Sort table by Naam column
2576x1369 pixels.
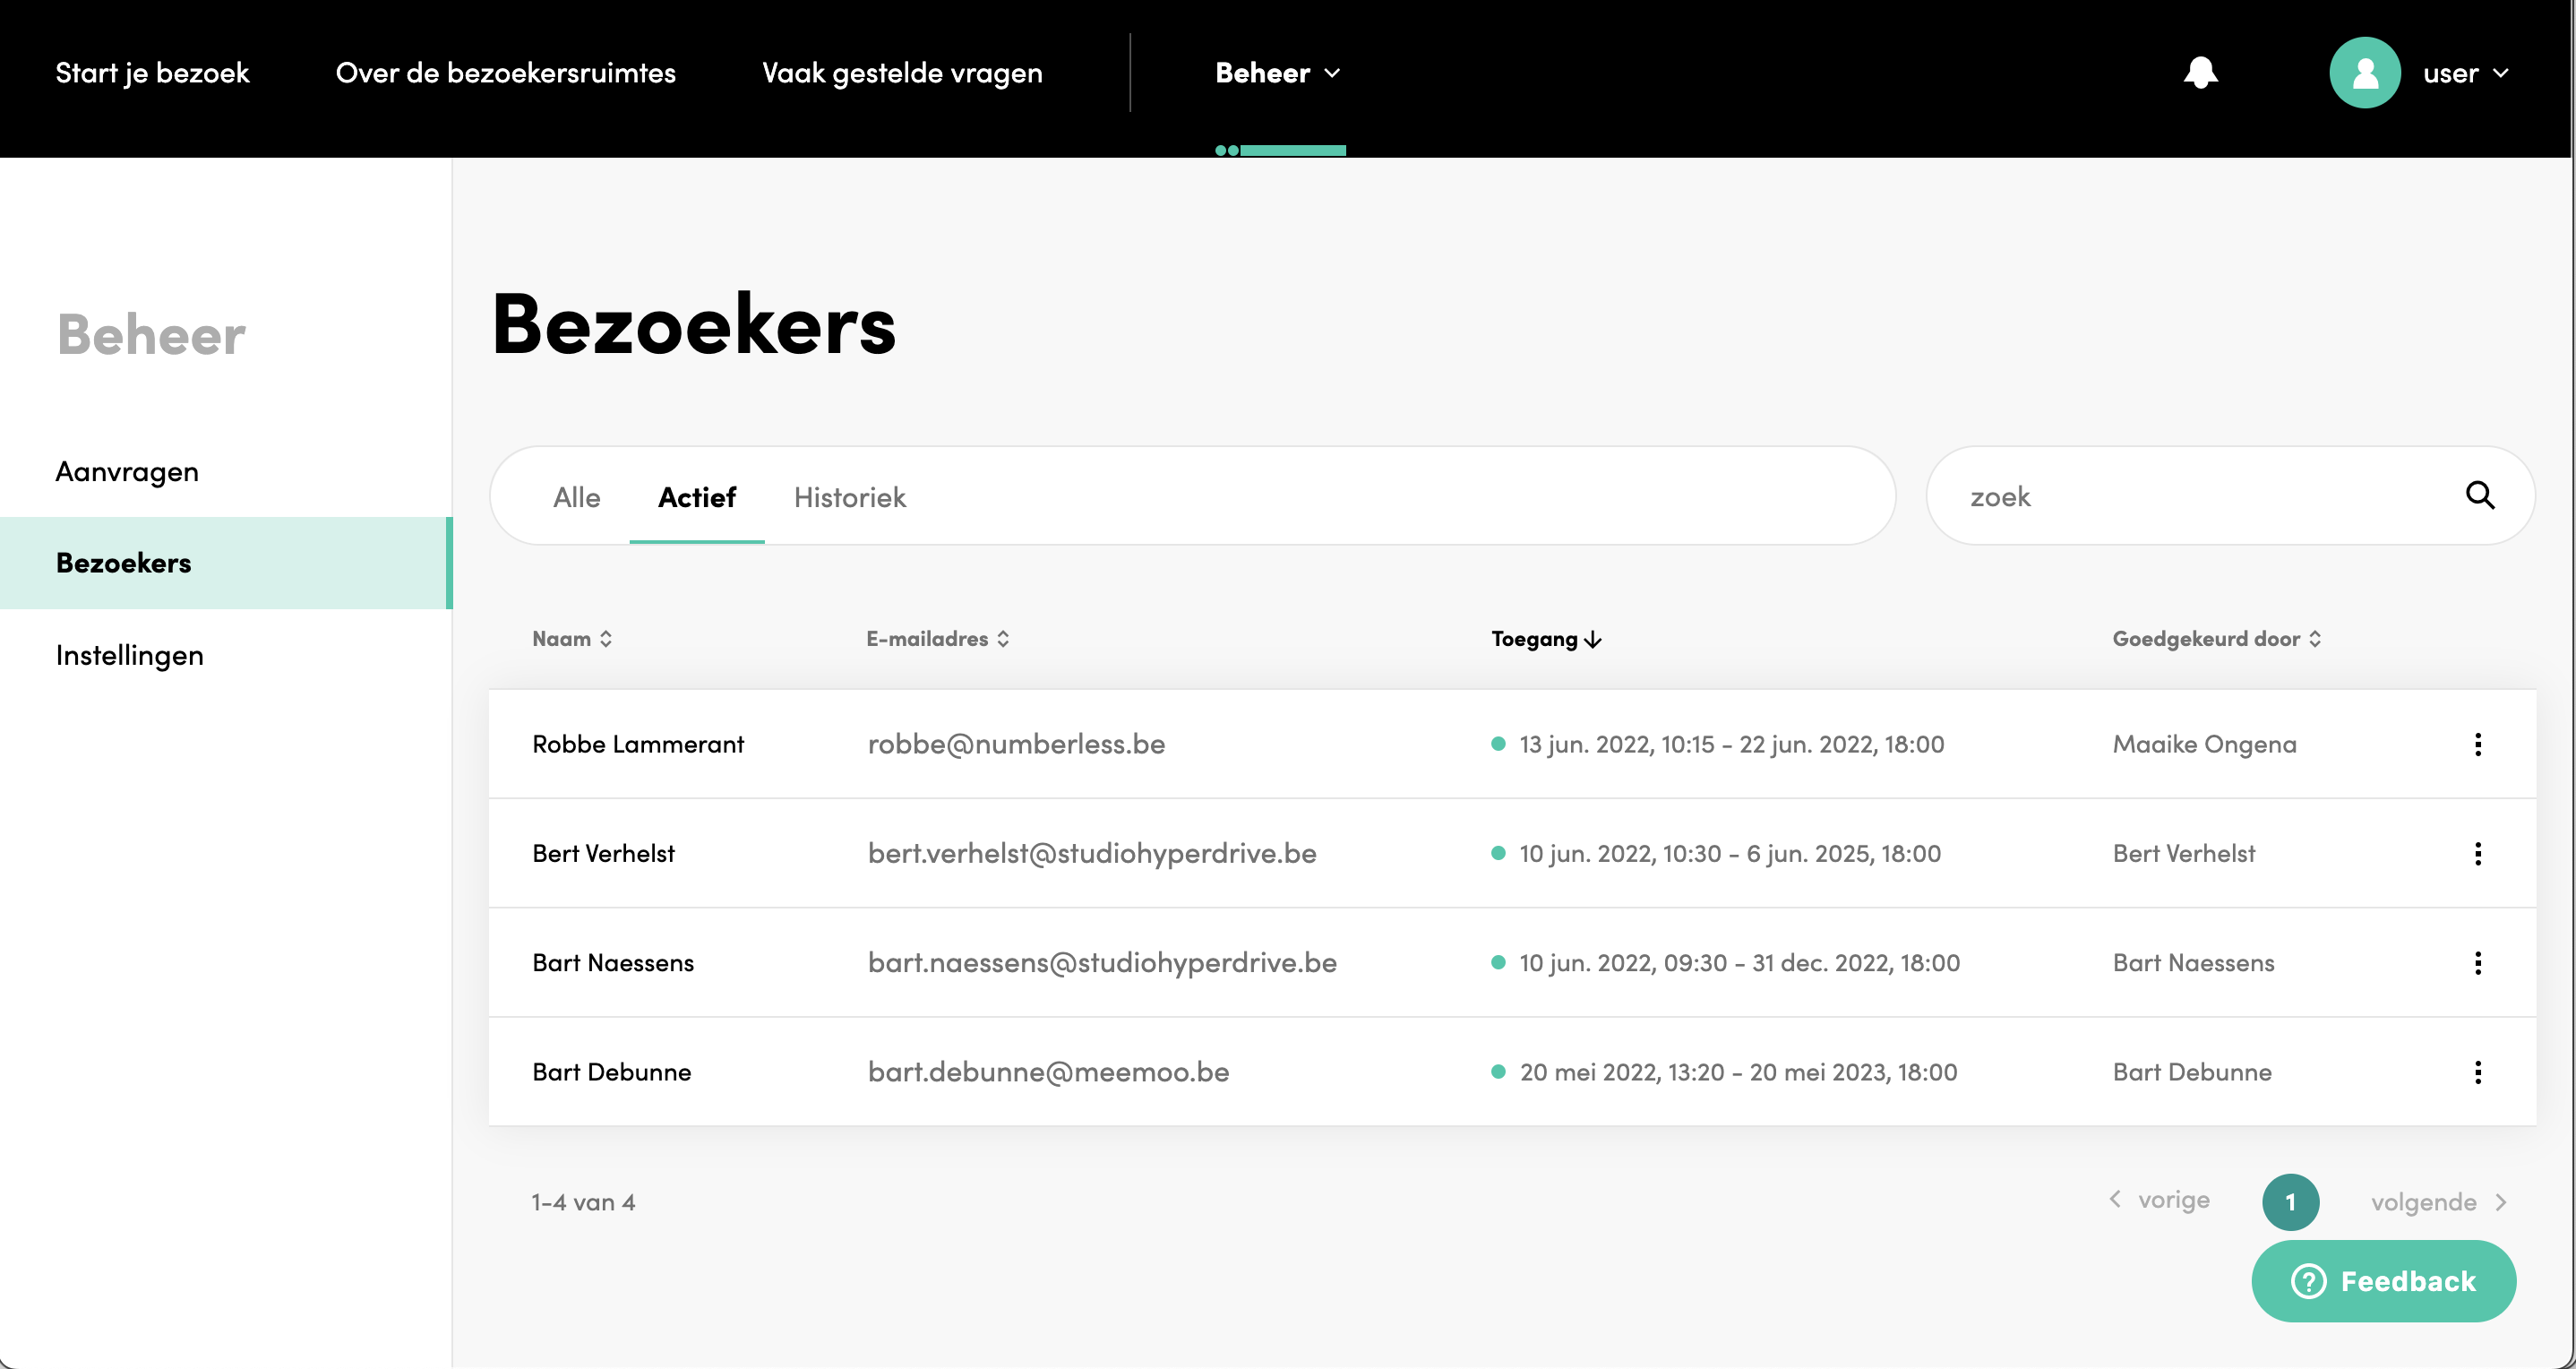click(572, 639)
